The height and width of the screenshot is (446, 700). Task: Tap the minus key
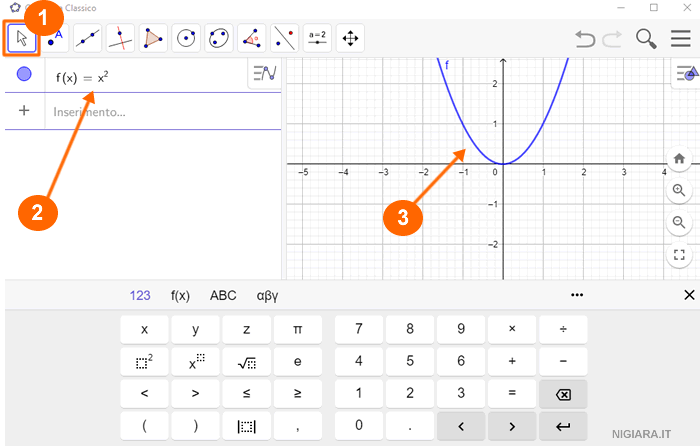pos(563,362)
